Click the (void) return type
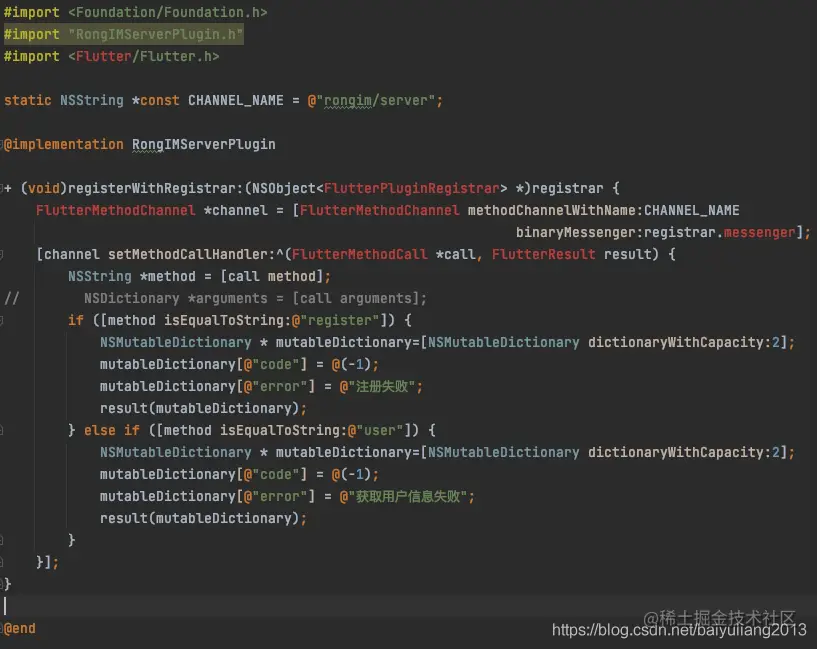817x649 pixels. tap(44, 188)
